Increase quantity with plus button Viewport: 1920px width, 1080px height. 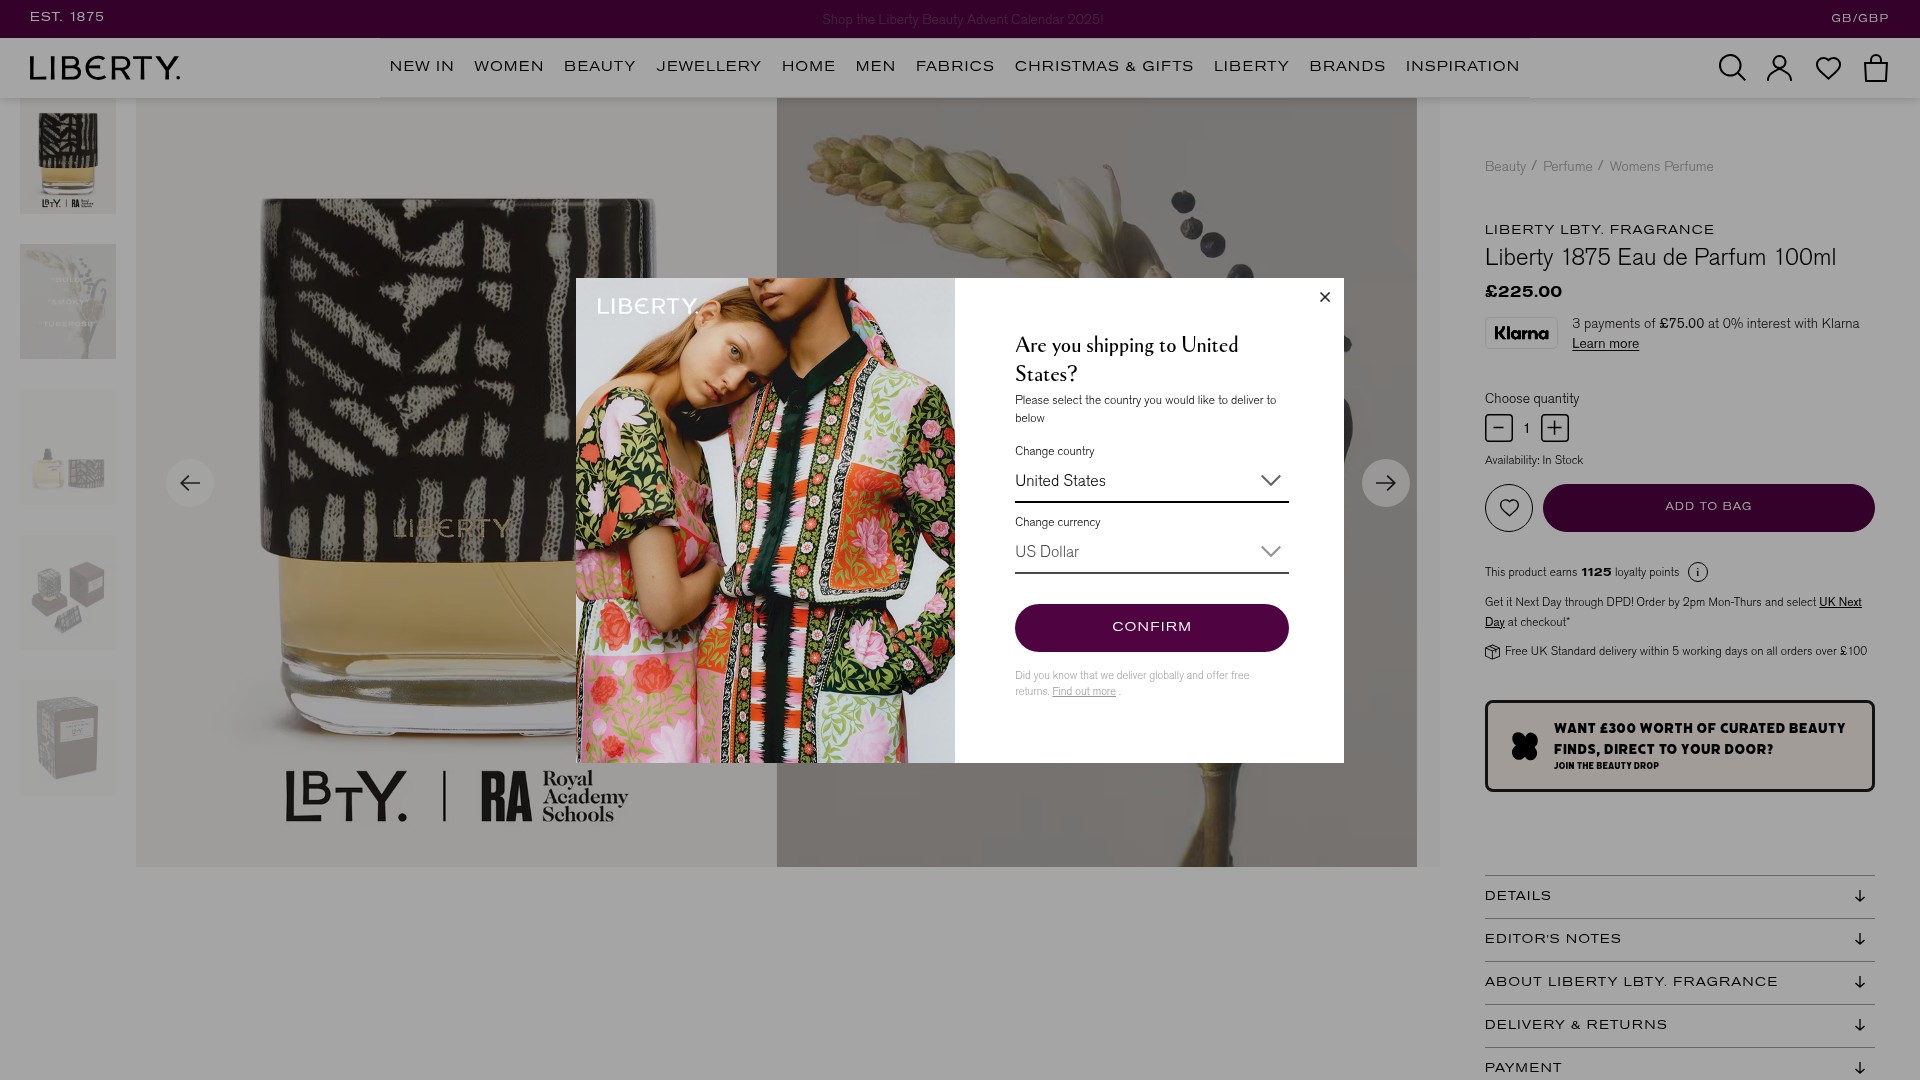pyautogui.click(x=1554, y=428)
